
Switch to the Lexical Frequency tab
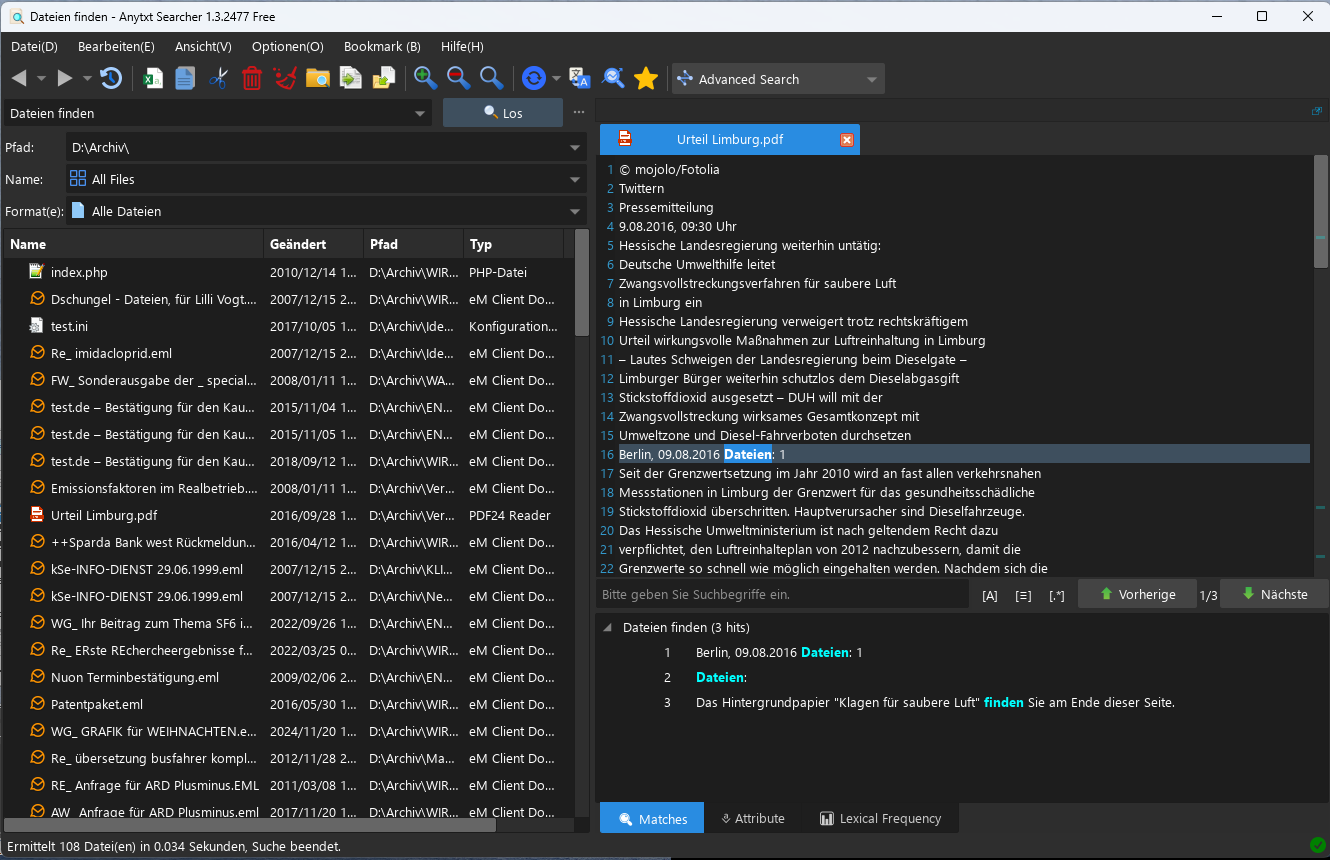point(880,818)
